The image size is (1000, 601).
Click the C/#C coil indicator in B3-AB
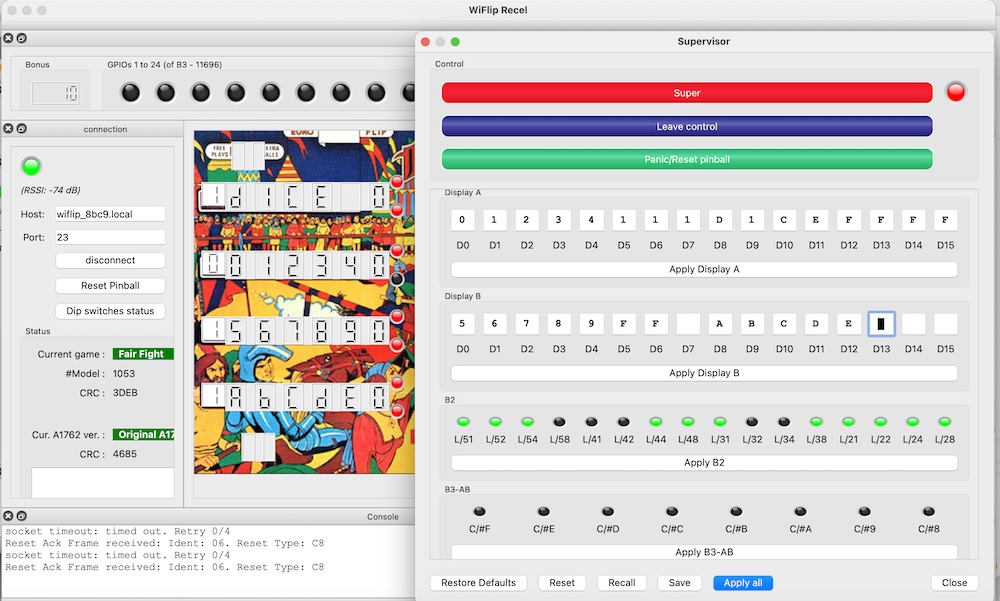point(672,510)
